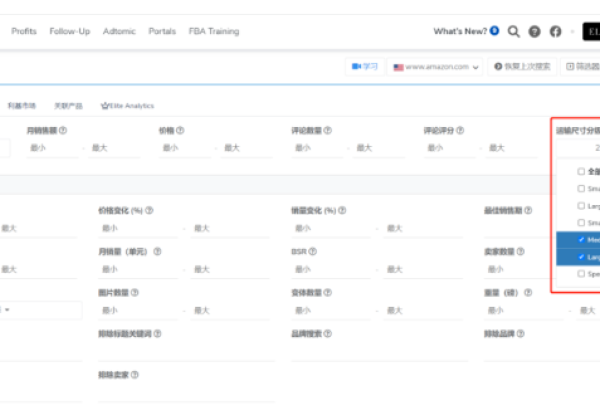Open the Adtomic menu
This screenshot has width=600, height=420.
click(119, 31)
